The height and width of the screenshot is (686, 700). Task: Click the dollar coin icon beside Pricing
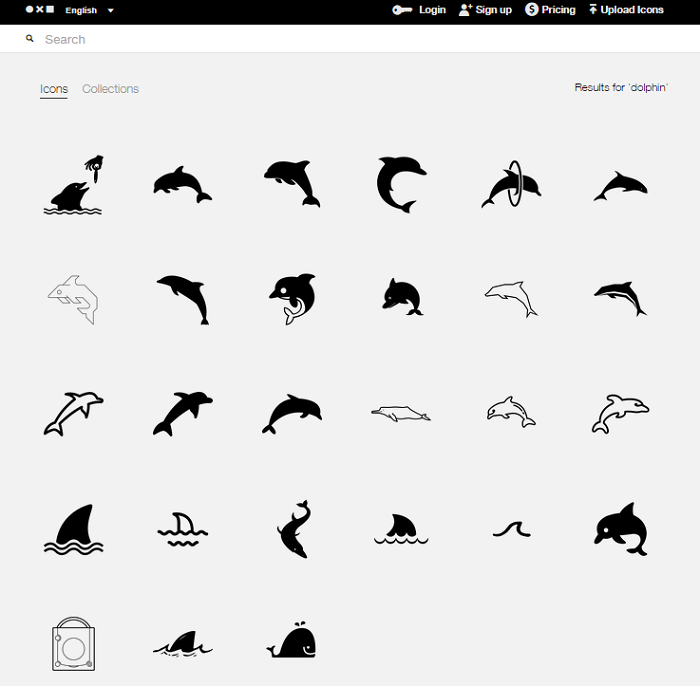pyautogui.click(x=531, y=9)
